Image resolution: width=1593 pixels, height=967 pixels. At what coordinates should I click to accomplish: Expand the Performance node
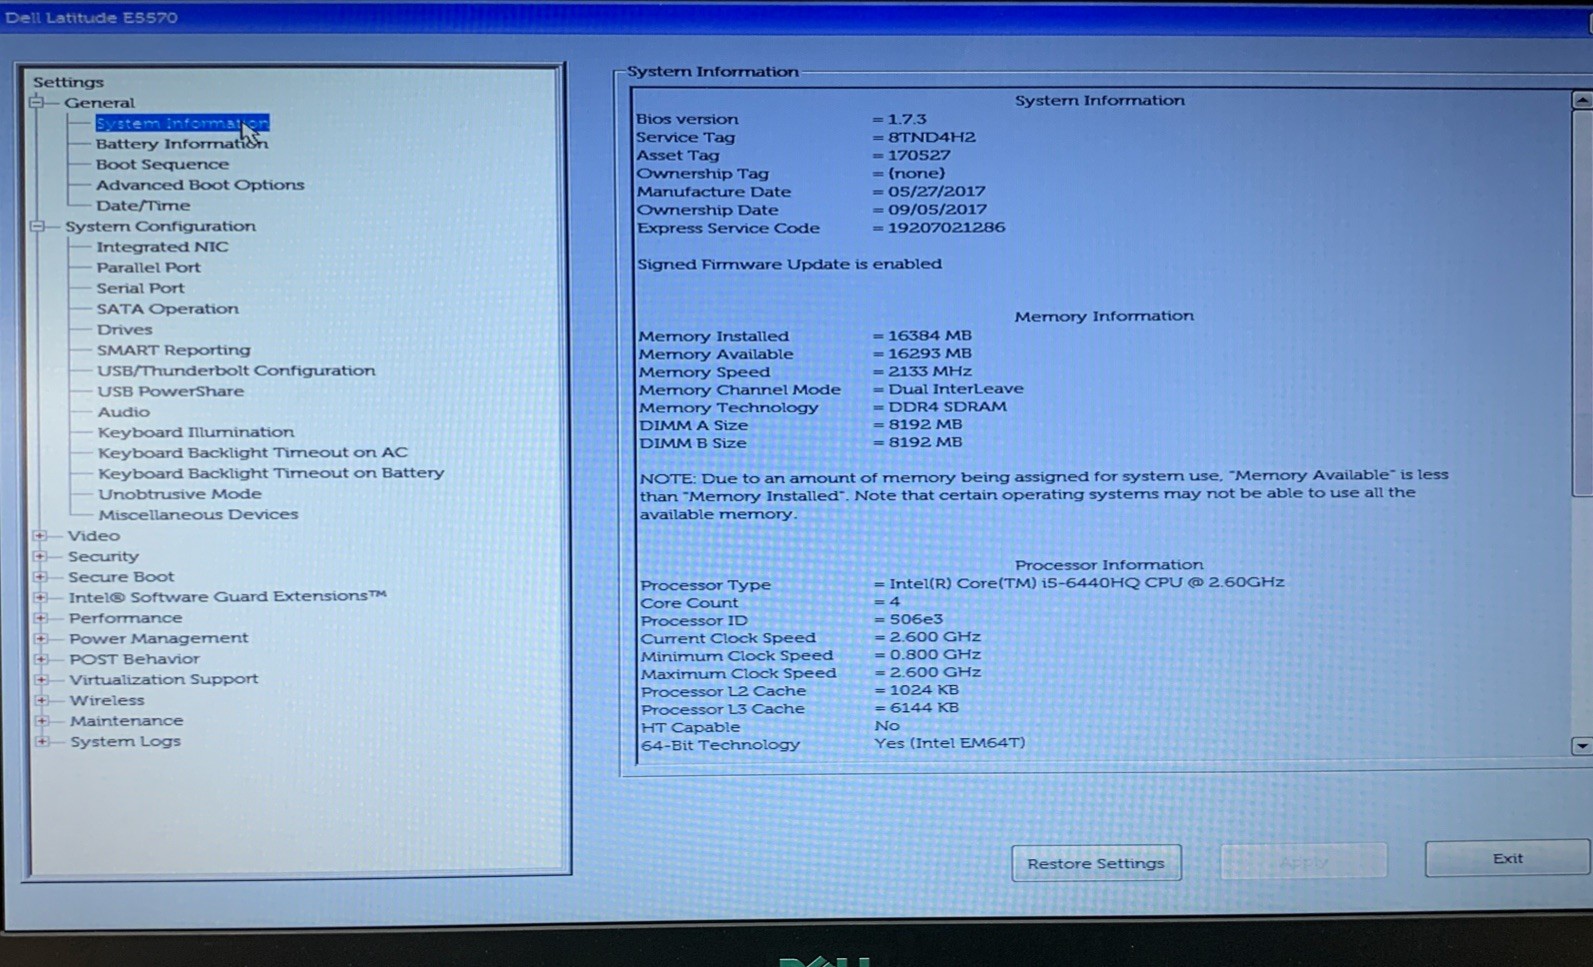pos(41,618)
